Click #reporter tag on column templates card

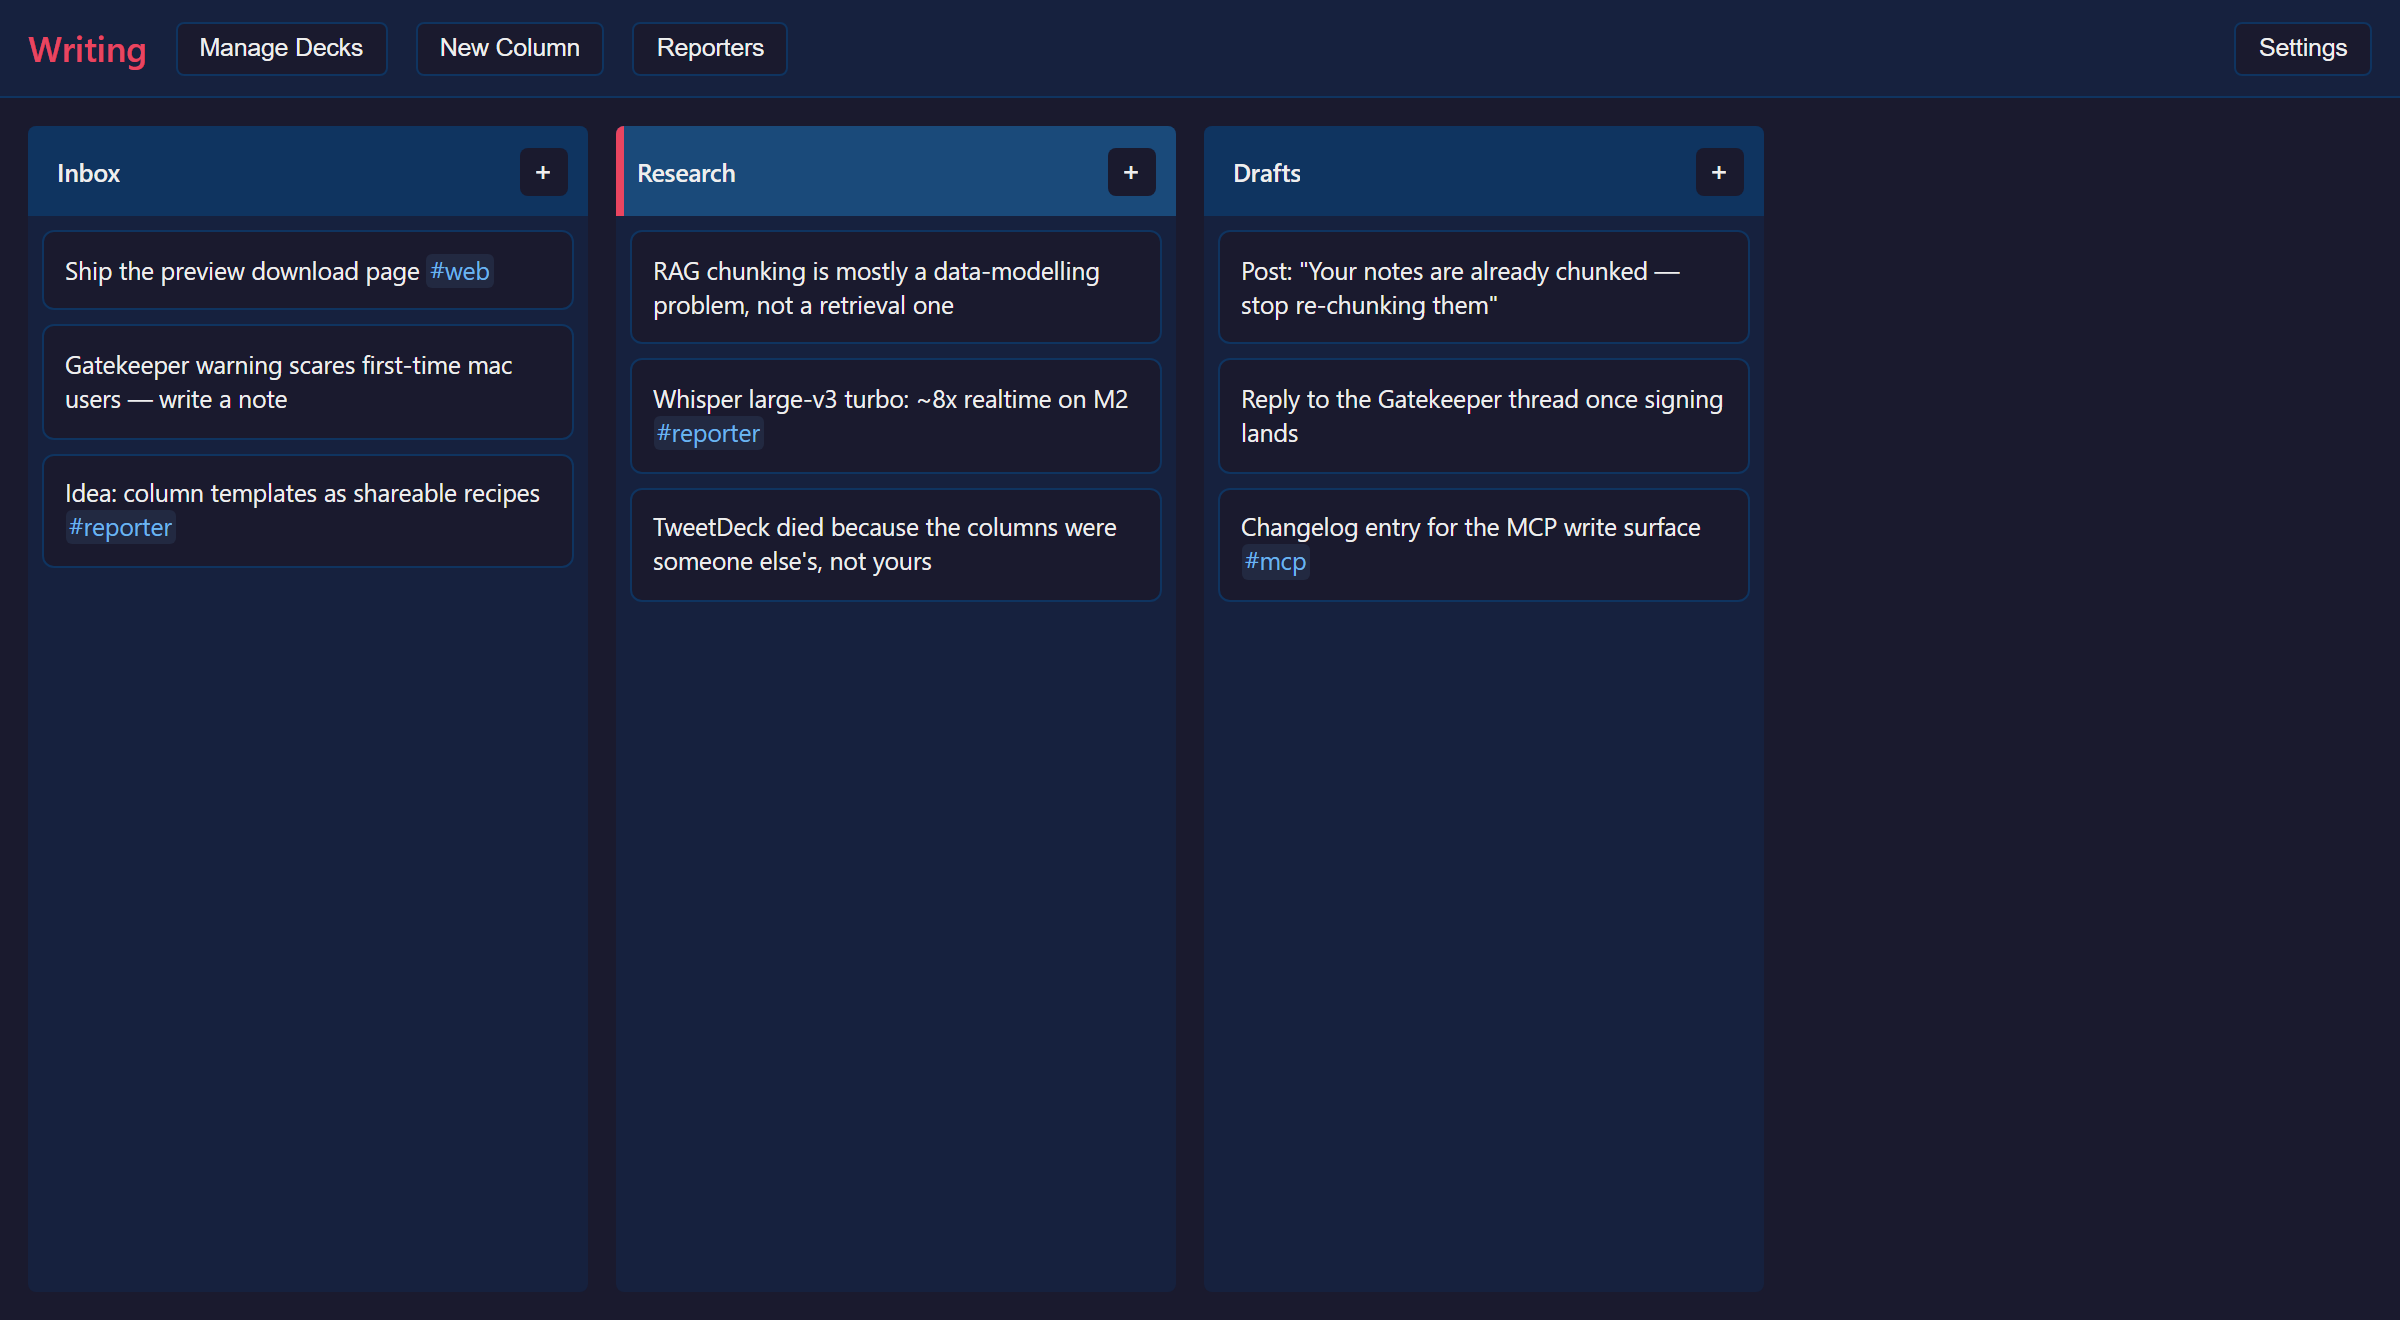120,527
